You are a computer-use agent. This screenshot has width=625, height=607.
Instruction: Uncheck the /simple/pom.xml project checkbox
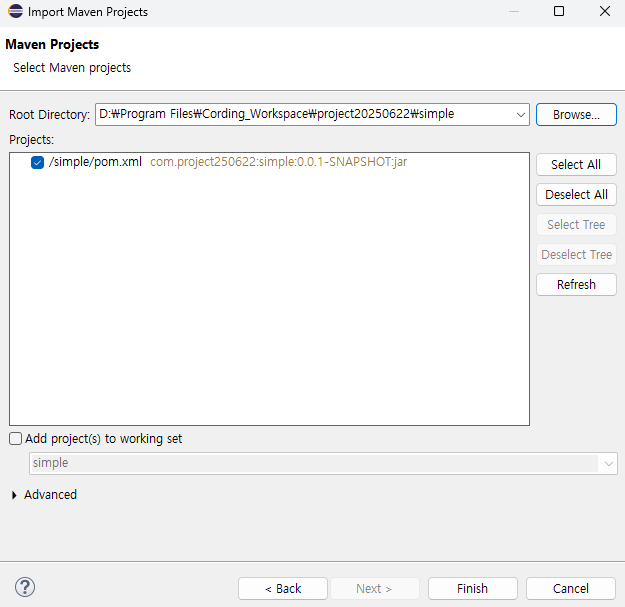(37, 162)
